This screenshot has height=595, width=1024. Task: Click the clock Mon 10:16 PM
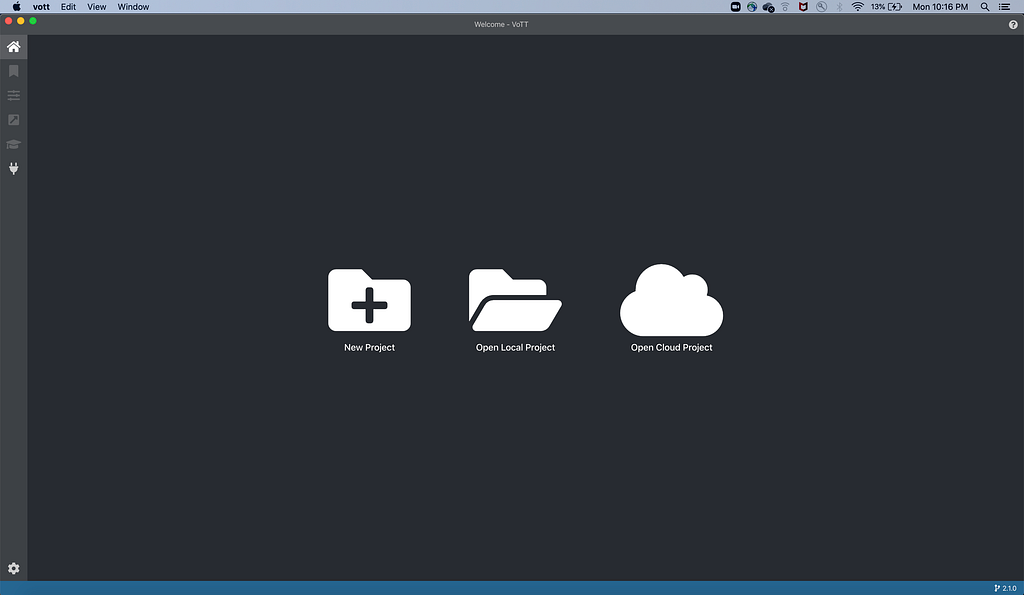point(940,7)
